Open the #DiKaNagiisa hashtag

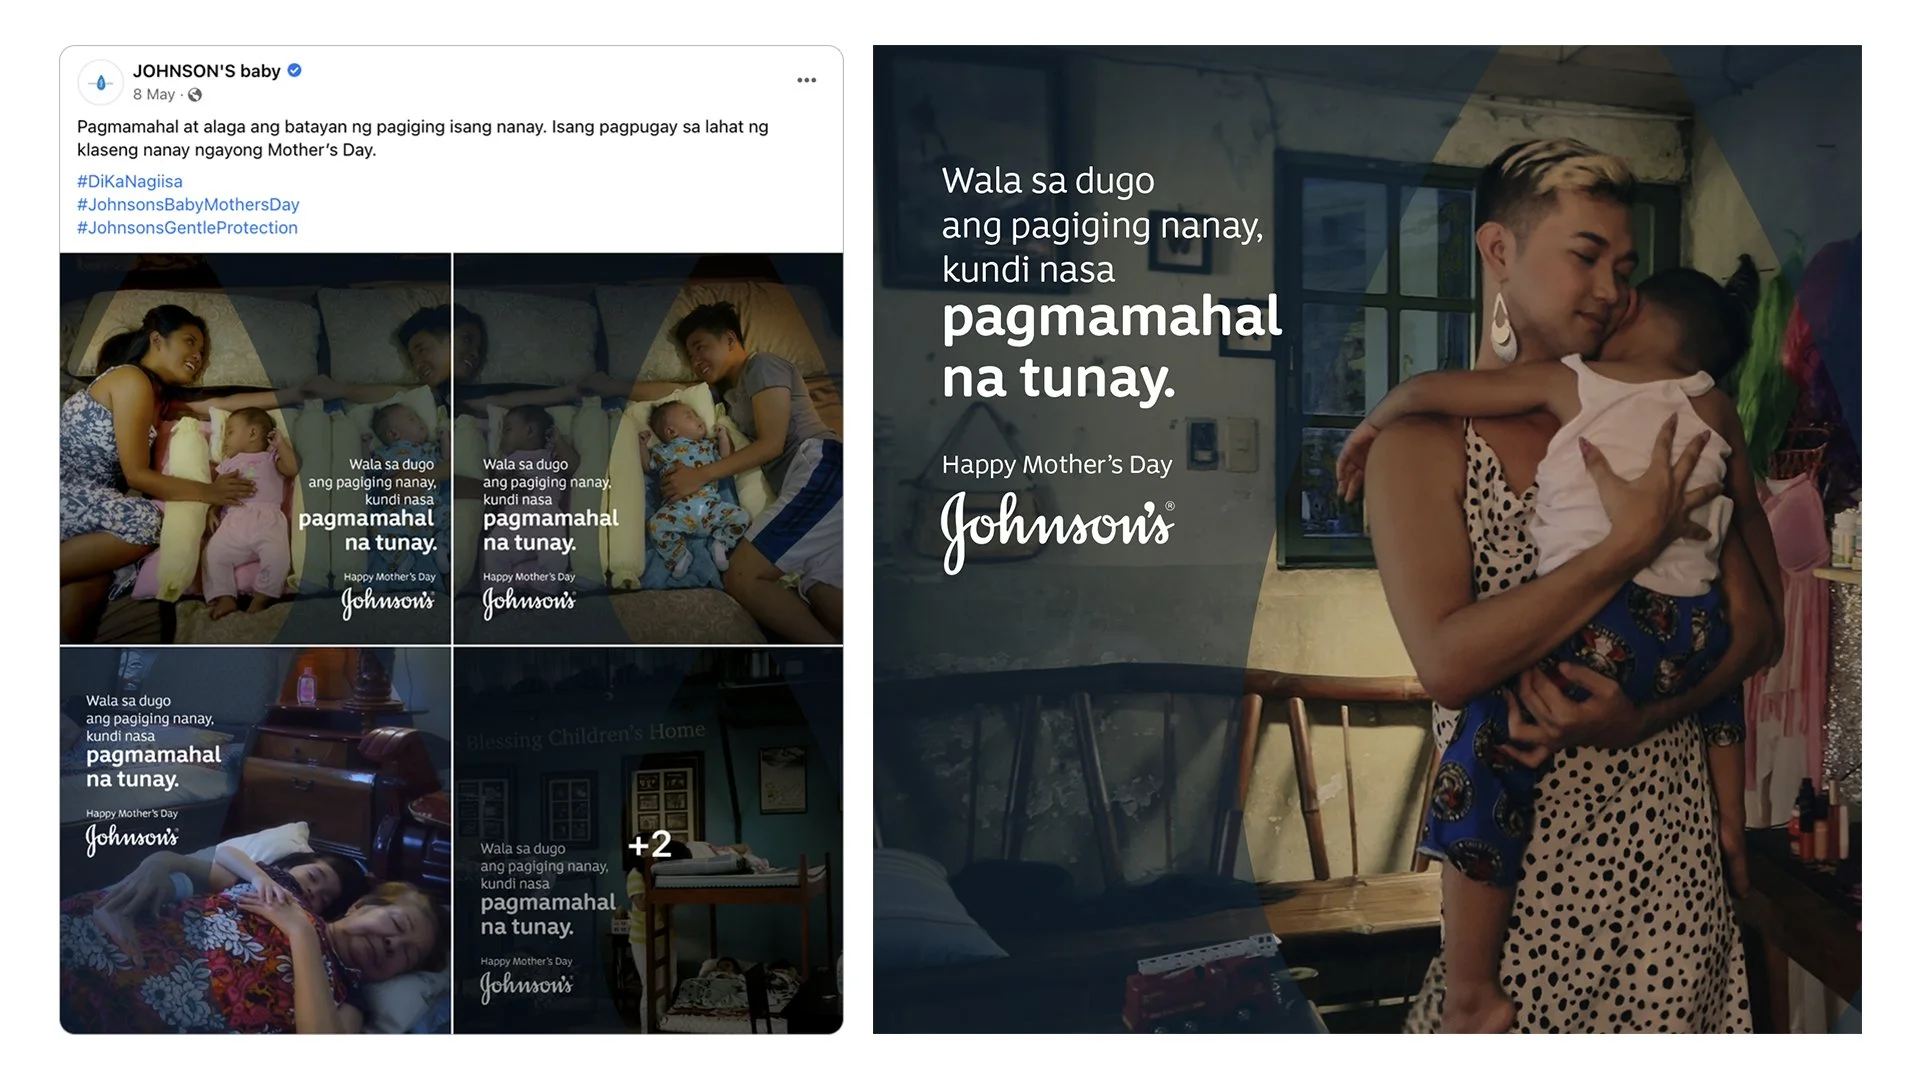(x=130, y=181)
